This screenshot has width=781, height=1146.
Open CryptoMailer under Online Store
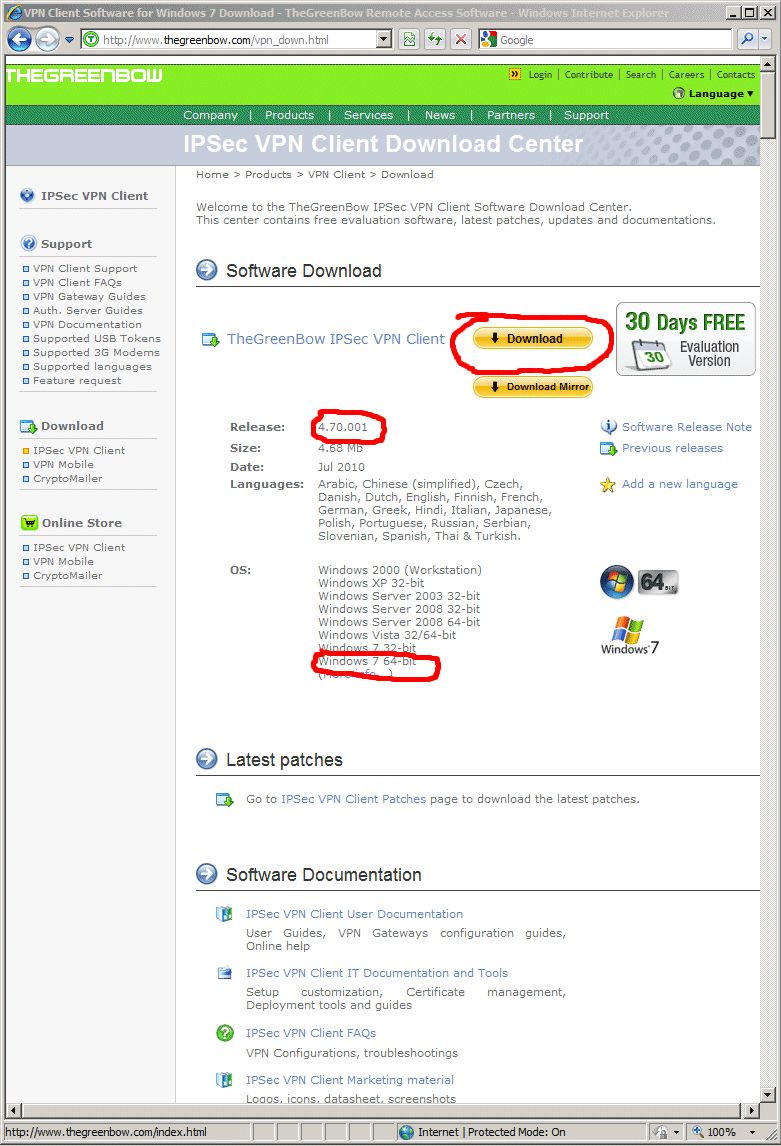(67, 575)
